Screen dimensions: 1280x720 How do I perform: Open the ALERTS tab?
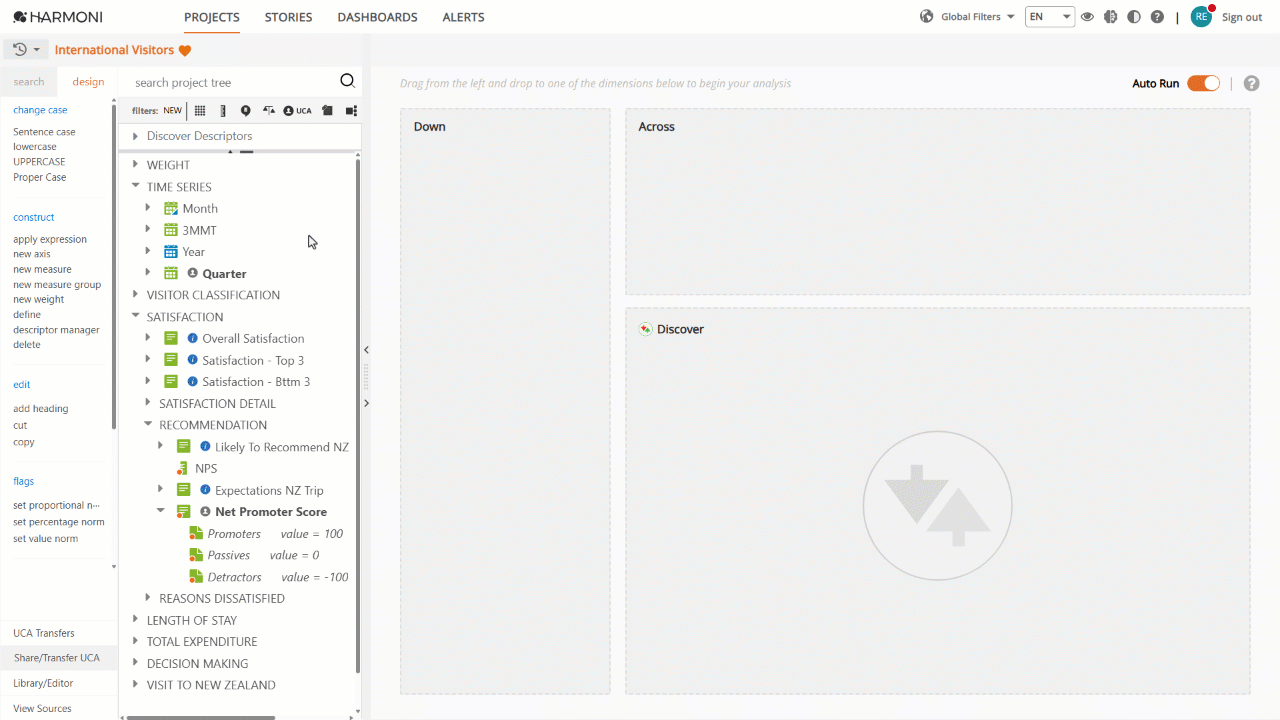pos(463,17)
